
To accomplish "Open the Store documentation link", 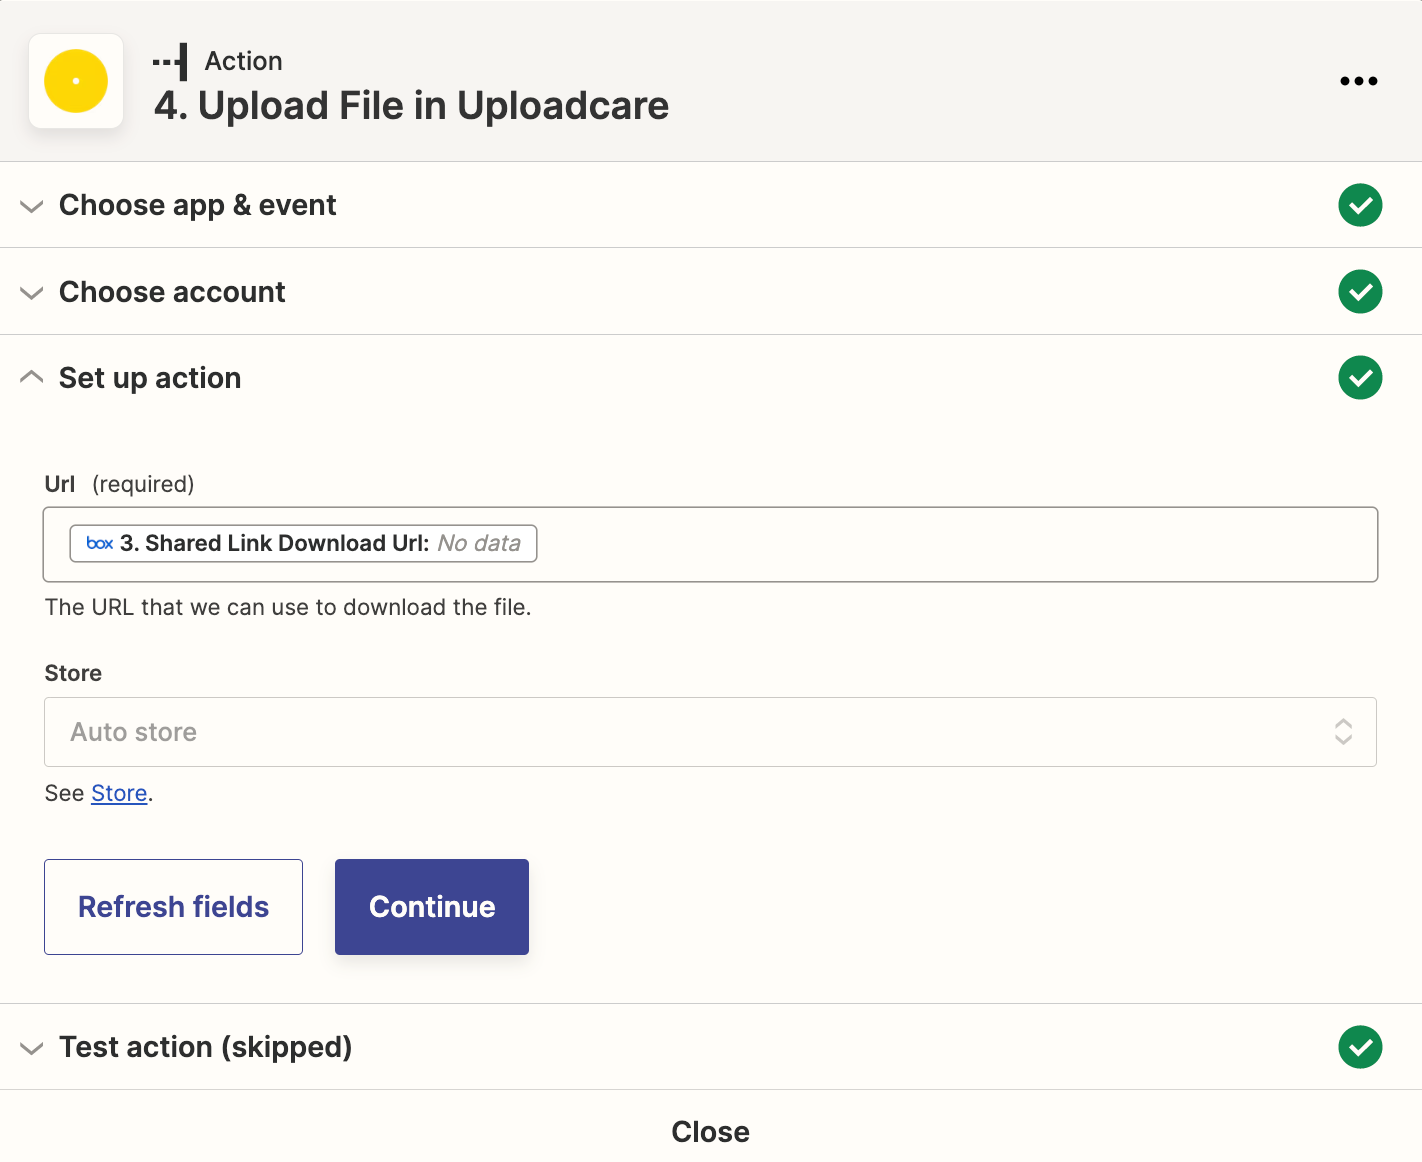I will (119, 793).
